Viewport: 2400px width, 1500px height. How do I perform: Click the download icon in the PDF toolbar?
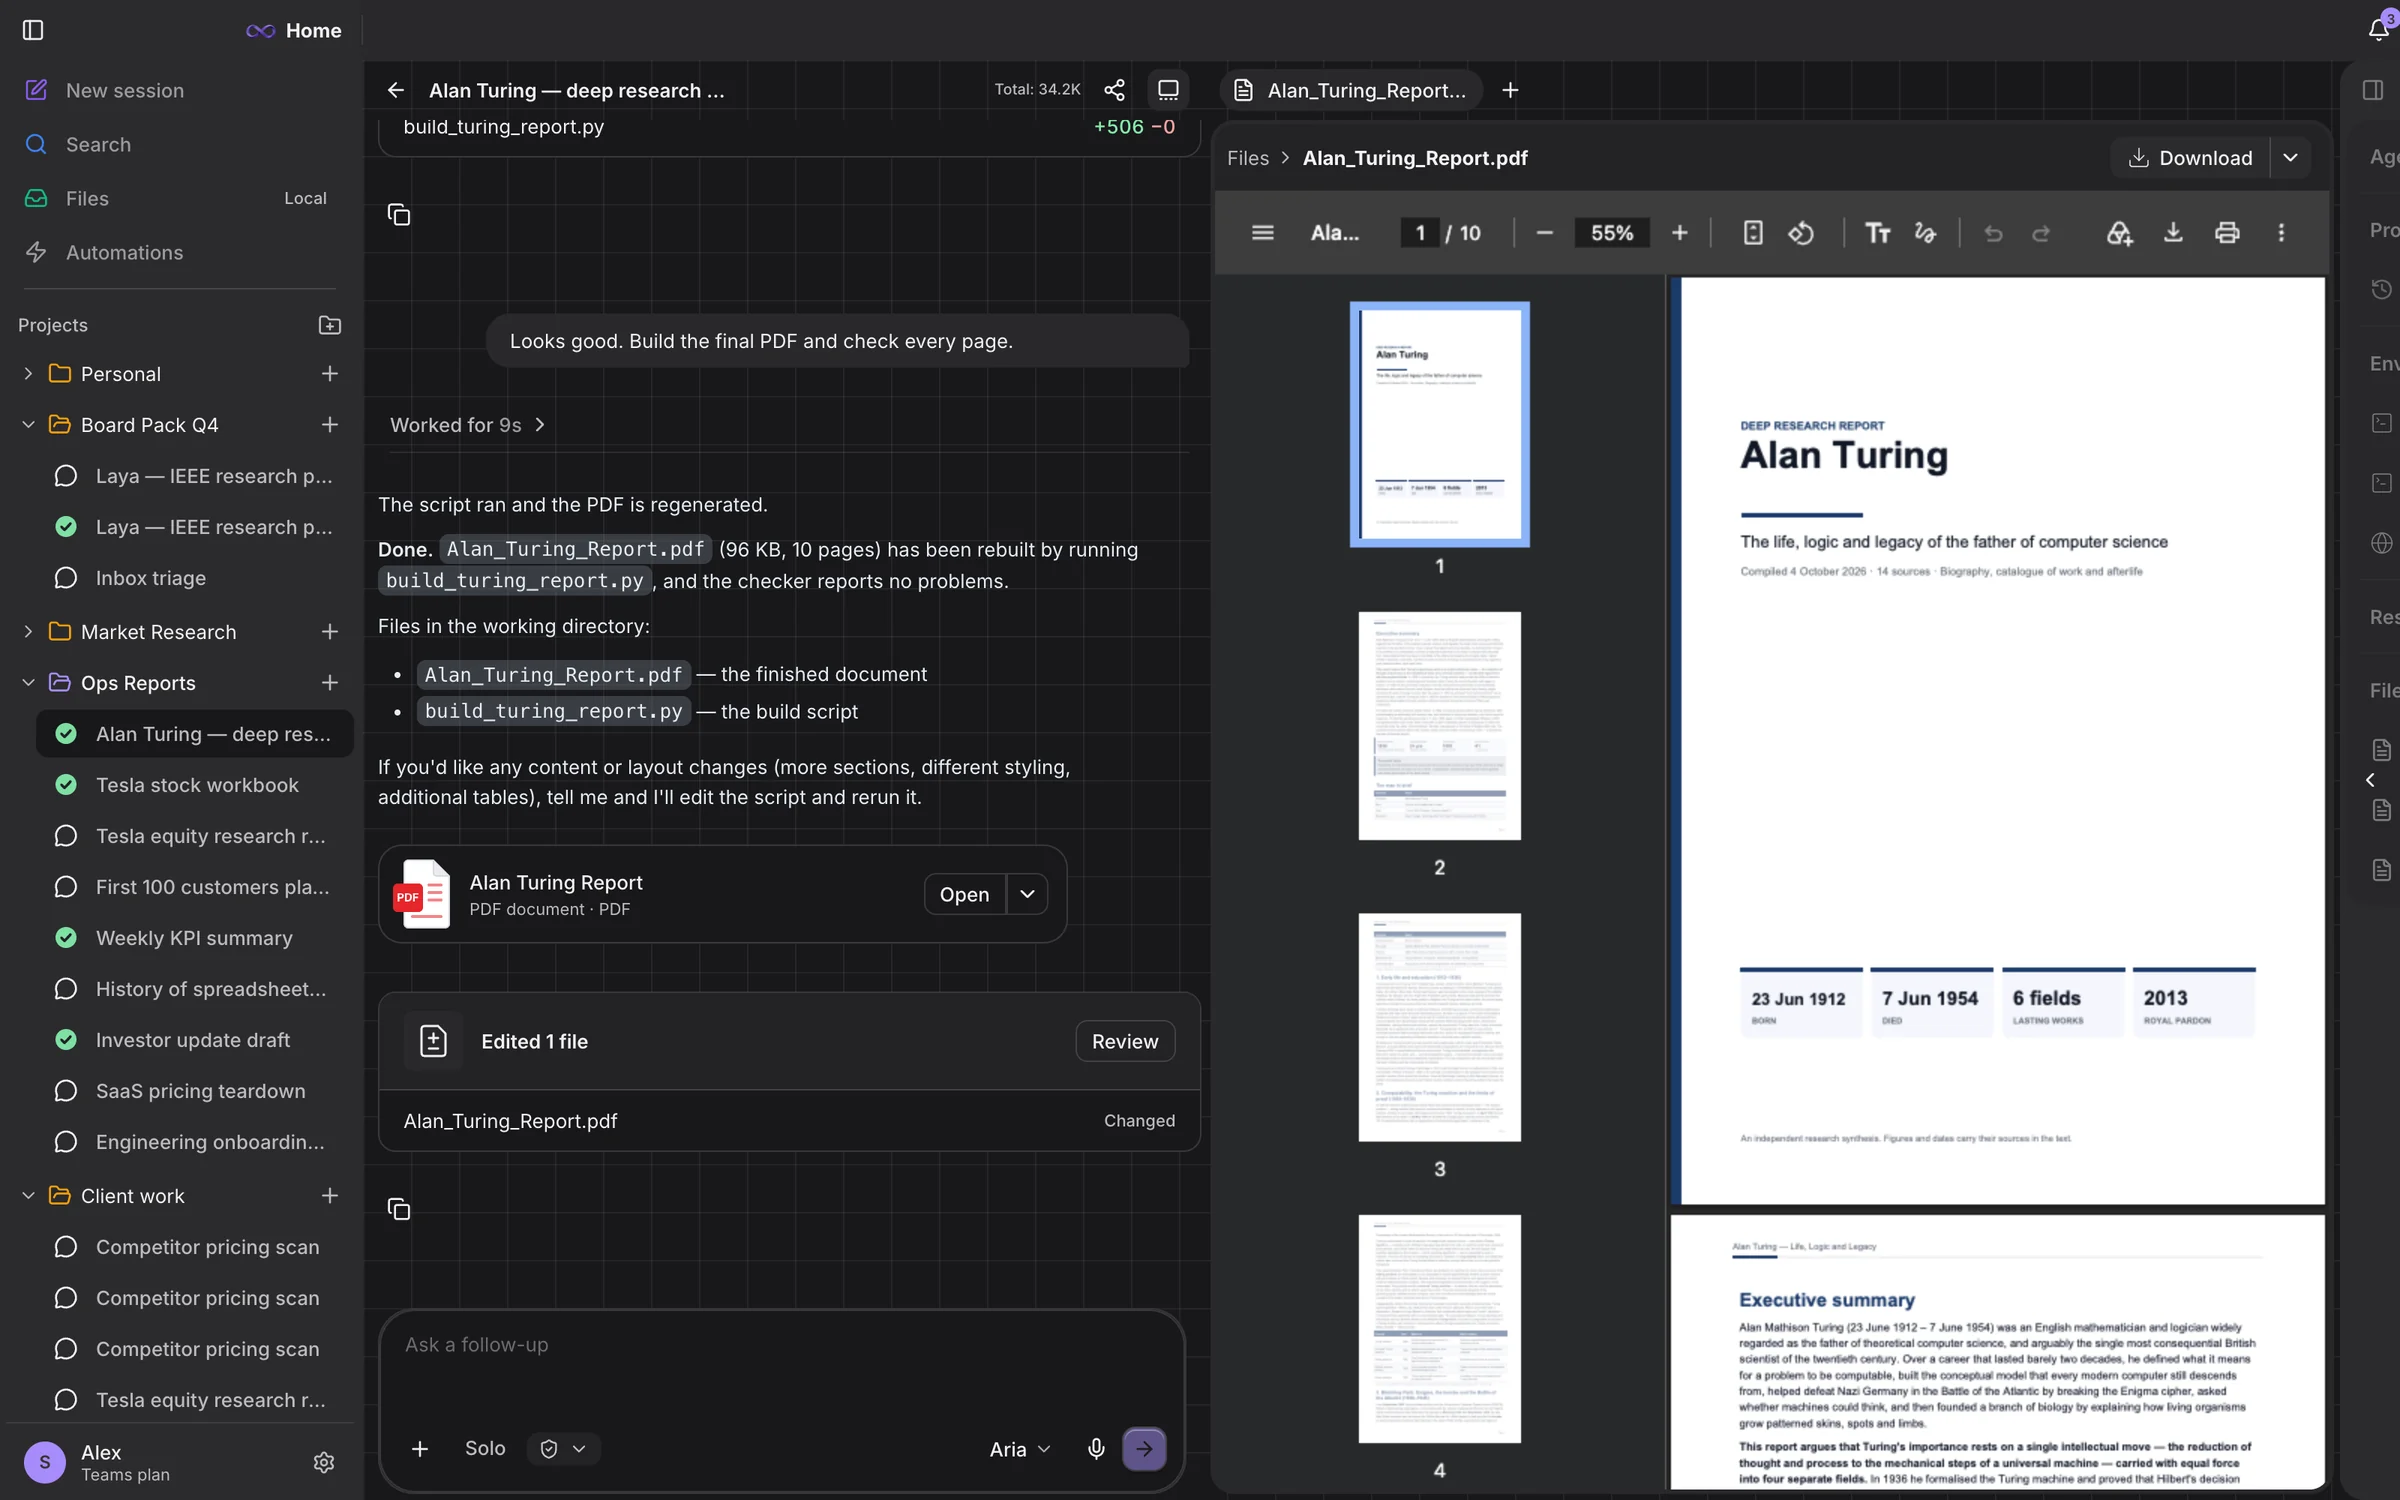click(2173, 233)
